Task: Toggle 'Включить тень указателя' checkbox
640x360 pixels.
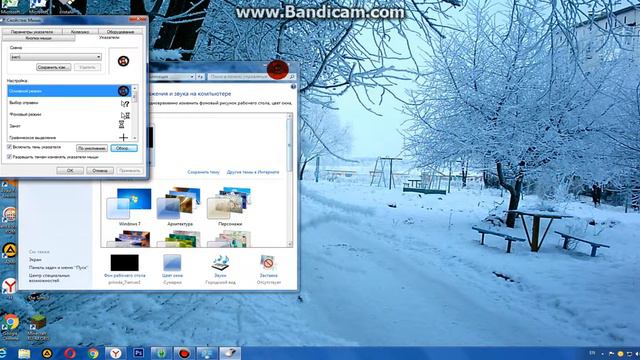Action: pos(9,147)
